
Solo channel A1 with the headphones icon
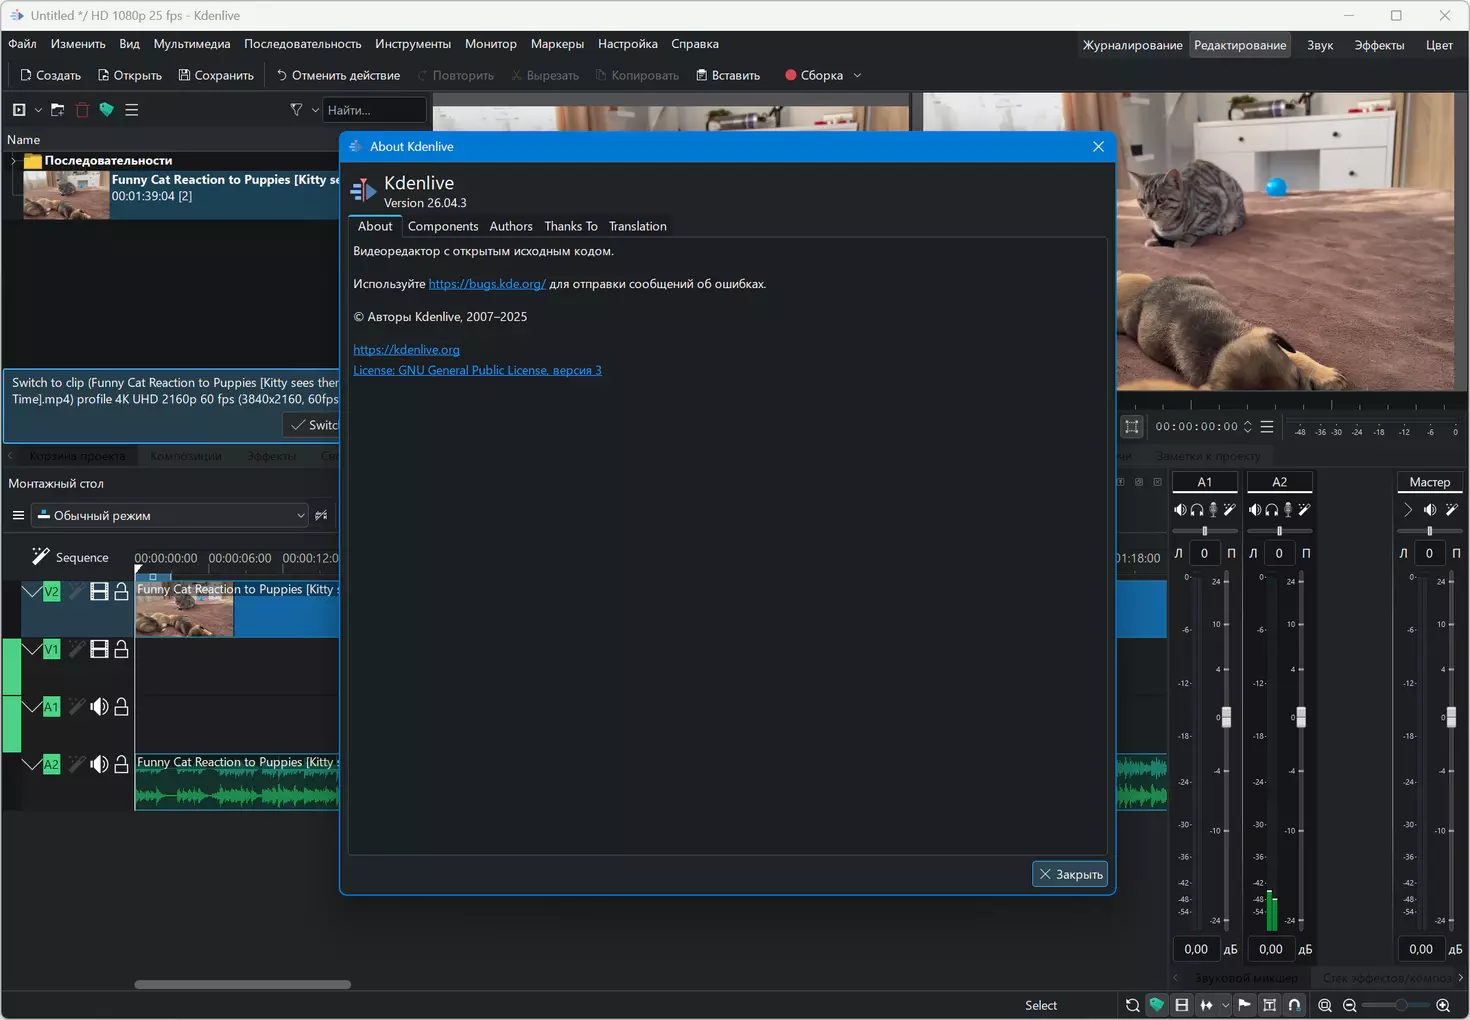tap(1197, 510)
